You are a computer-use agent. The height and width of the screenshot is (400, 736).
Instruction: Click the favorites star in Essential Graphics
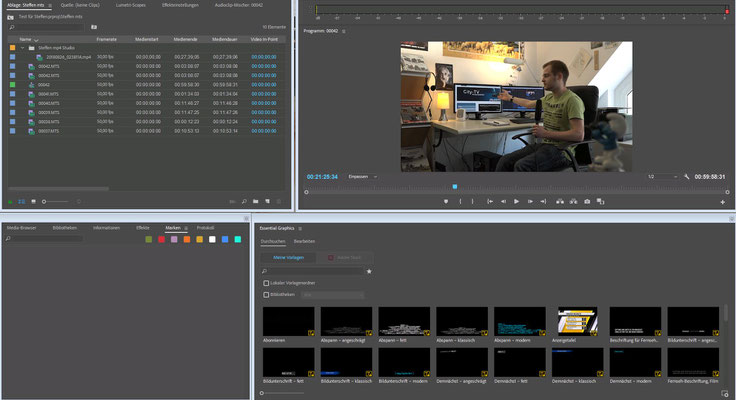click(x=369, y=271)
